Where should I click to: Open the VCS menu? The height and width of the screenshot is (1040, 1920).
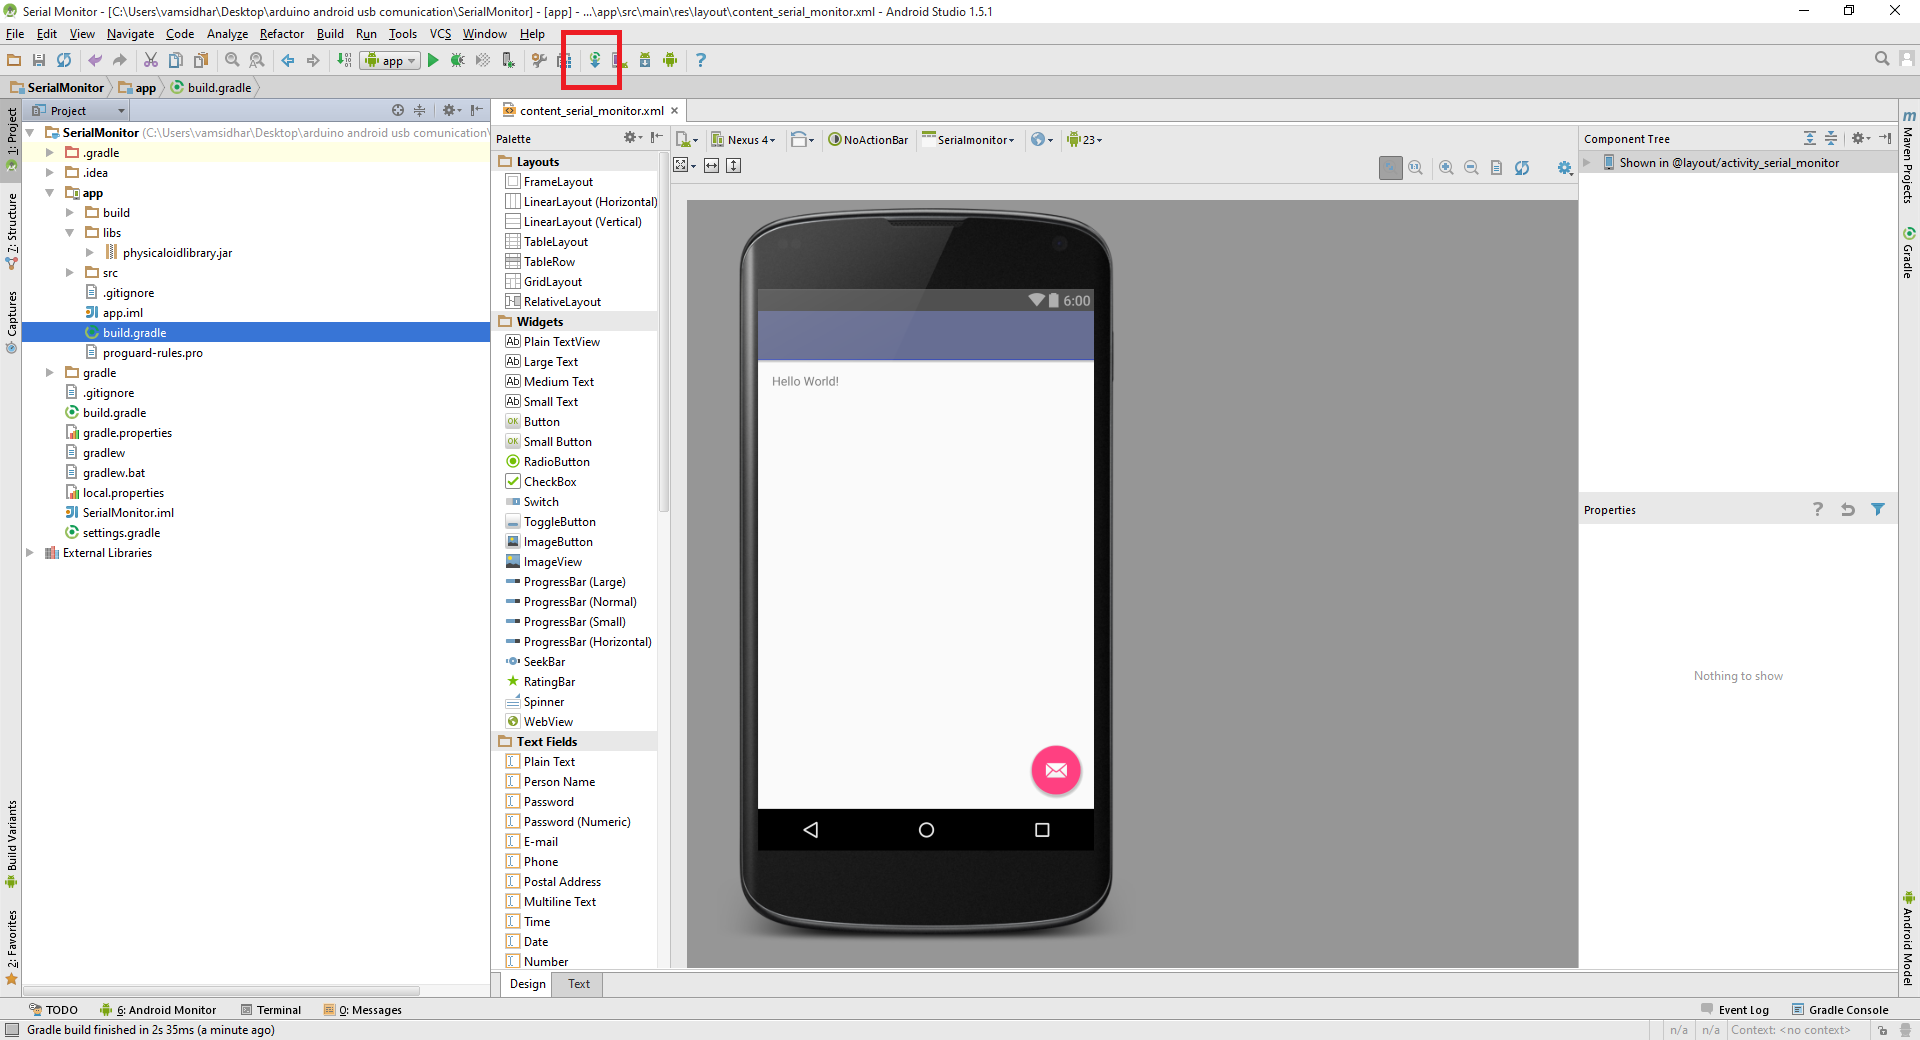click(440, 34)
